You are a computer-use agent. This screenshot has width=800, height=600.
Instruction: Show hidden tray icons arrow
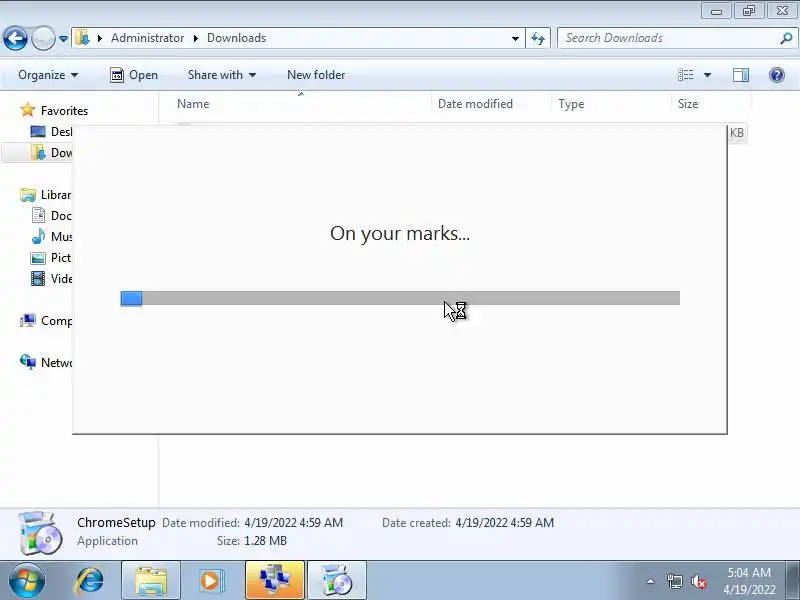651,581
